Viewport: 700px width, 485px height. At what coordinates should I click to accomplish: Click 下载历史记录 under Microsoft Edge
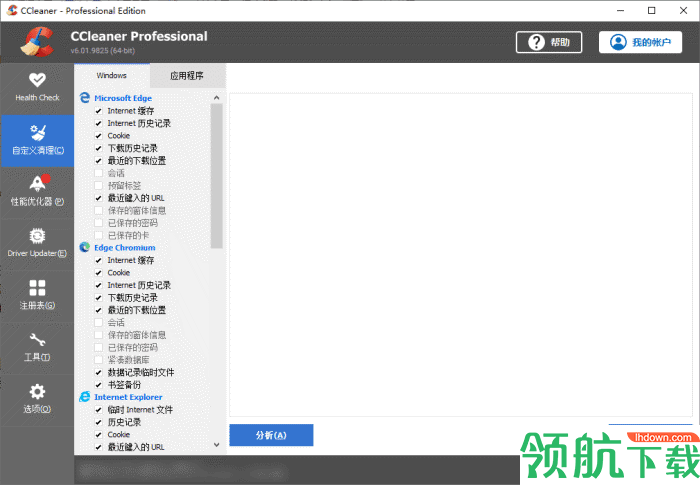point(133,148)
